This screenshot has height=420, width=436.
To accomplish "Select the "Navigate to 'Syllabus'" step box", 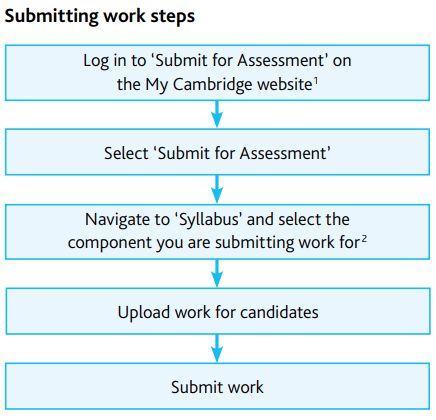I will [x=217, y=232].
